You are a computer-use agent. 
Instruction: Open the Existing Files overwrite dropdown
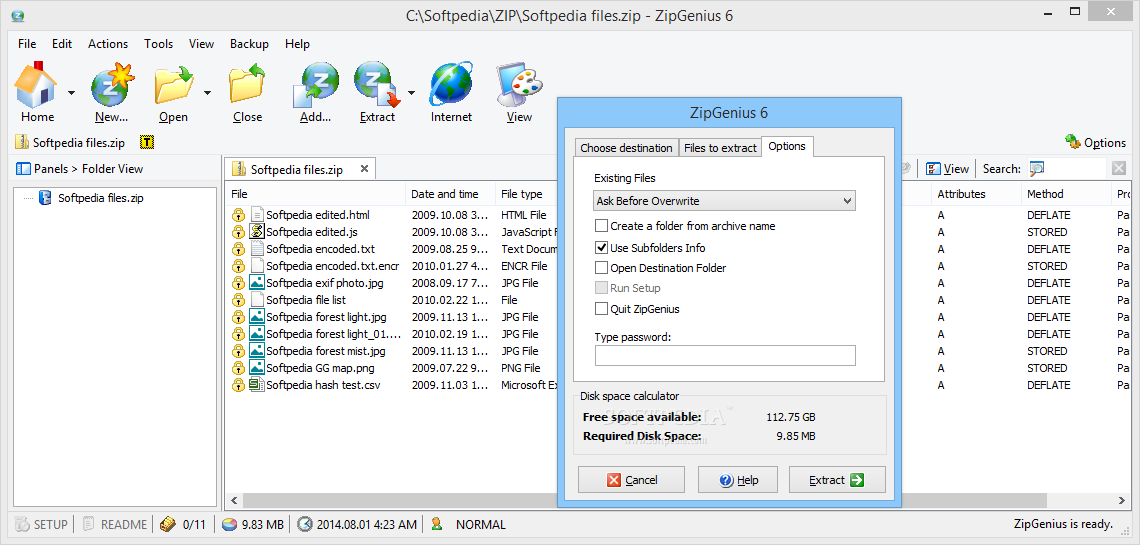[x=724, y=201]
